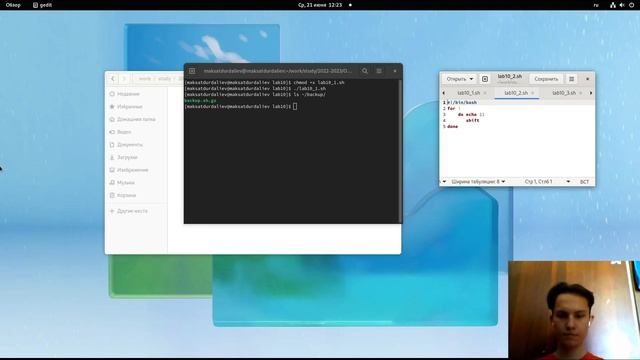Open the terminal hamburger menu

pos(379,71)
